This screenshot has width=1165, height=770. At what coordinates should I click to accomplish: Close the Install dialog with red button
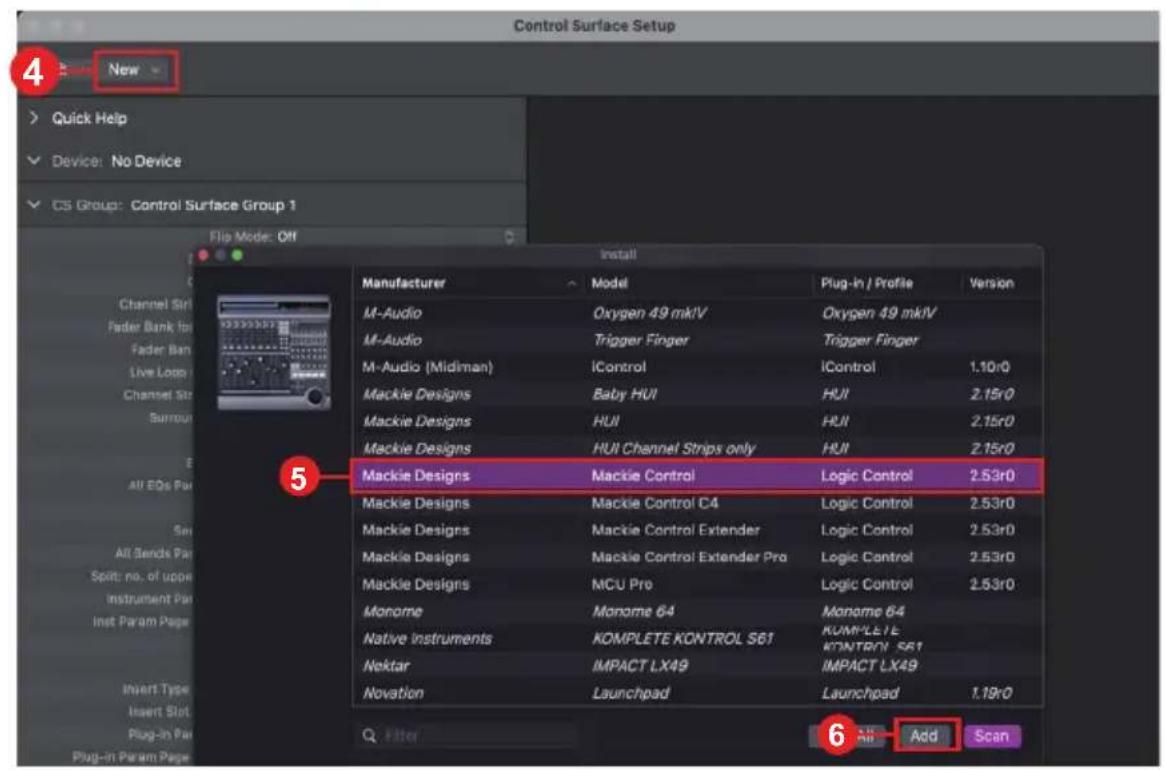click(205, 255)
